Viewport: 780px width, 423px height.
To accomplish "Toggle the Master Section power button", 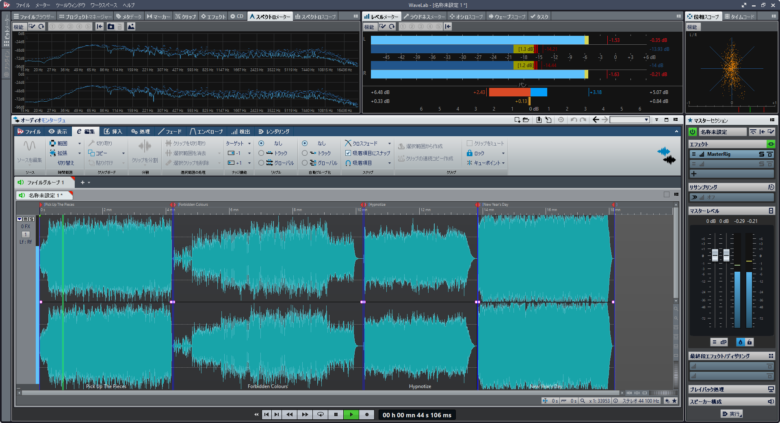I will click(x=692, y=131).
